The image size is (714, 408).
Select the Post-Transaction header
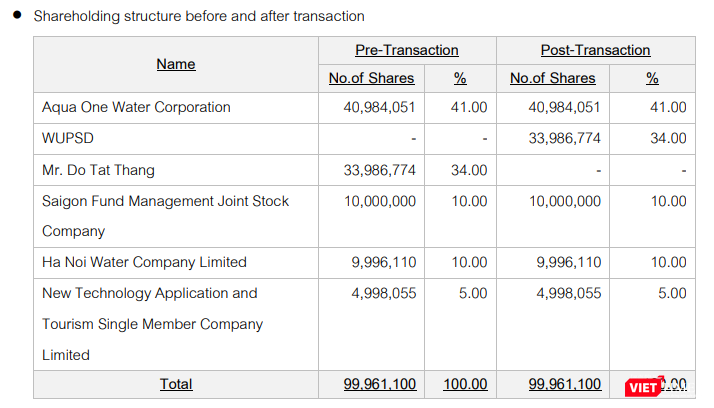pyautogui.click(x=595, y=50)
